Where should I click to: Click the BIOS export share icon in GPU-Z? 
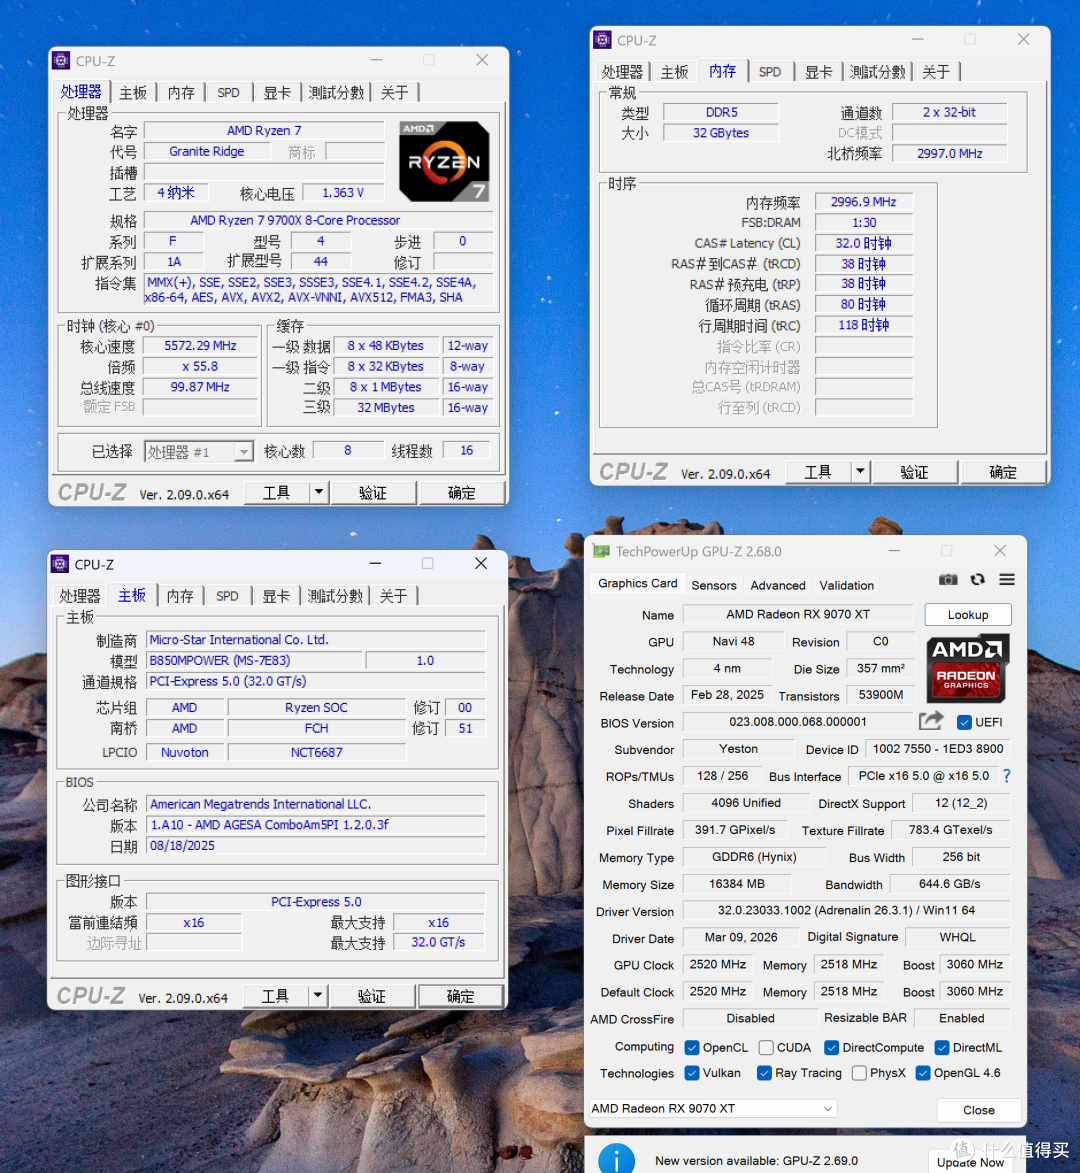click(930, 721)
